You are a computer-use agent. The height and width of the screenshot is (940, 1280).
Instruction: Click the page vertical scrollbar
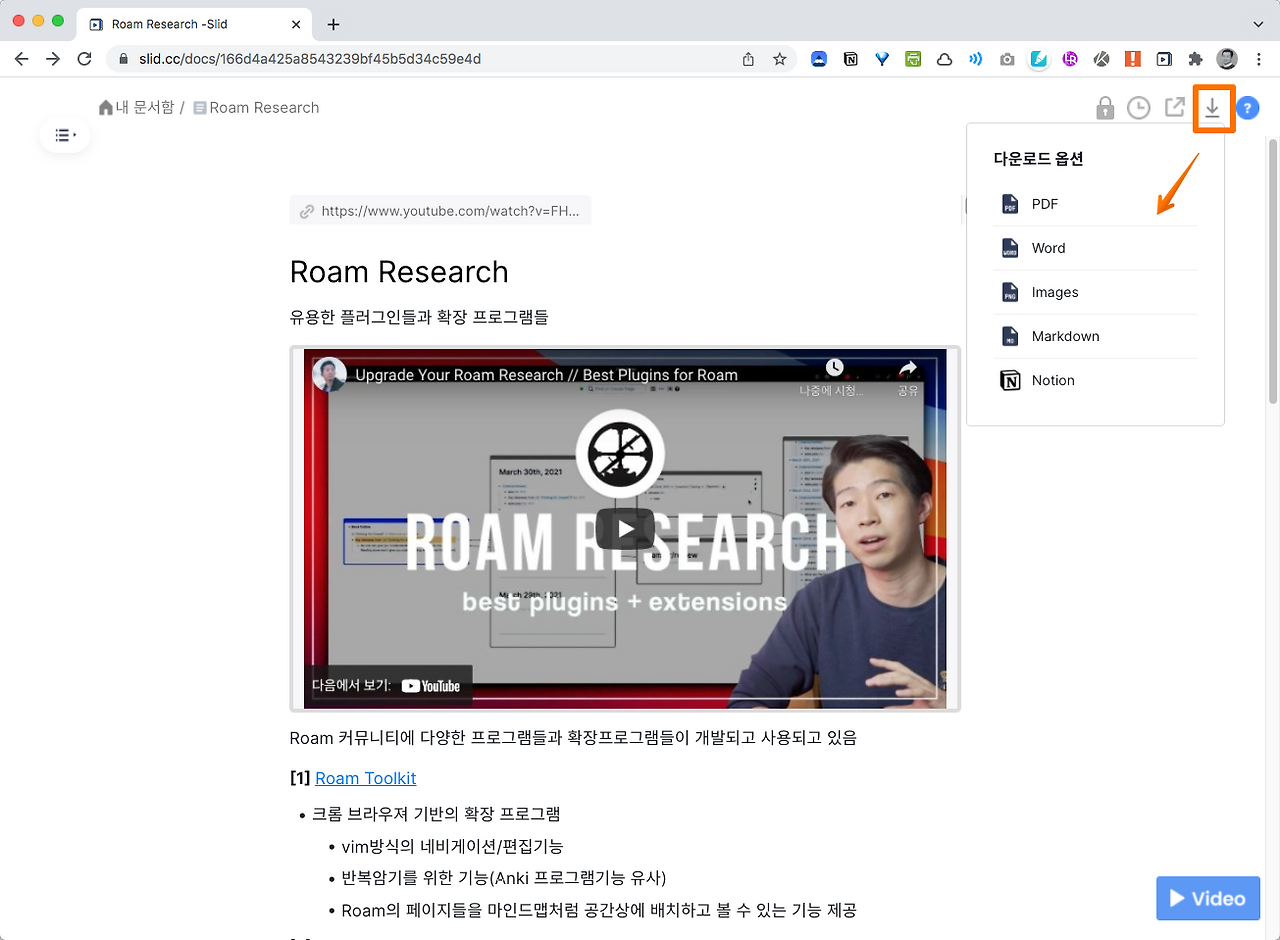pyautogui.click(x=1272, y=270)
